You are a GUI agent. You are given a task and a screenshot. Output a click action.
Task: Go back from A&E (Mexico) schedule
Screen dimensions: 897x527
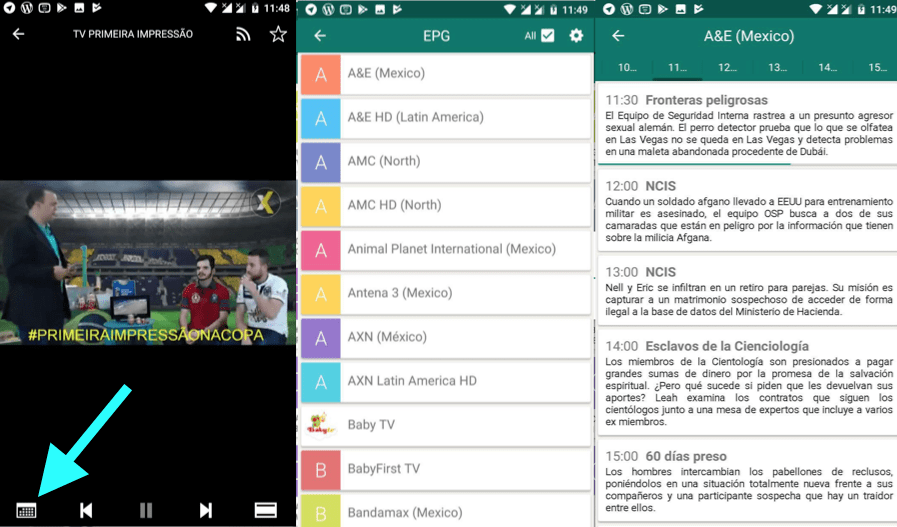point(618,36)
